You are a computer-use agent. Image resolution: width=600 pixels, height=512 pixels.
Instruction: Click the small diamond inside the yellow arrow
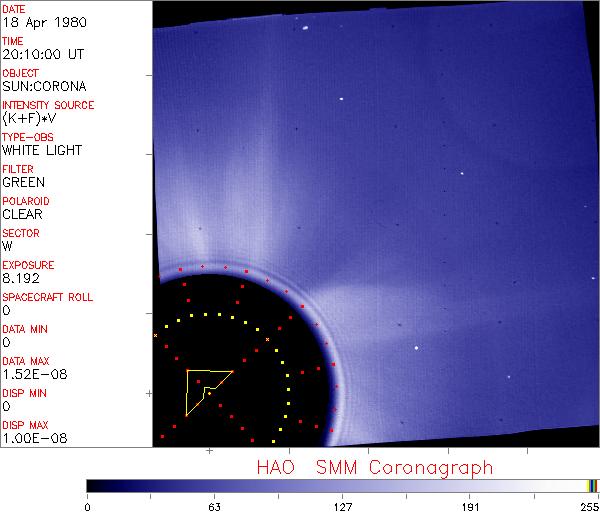209,393
